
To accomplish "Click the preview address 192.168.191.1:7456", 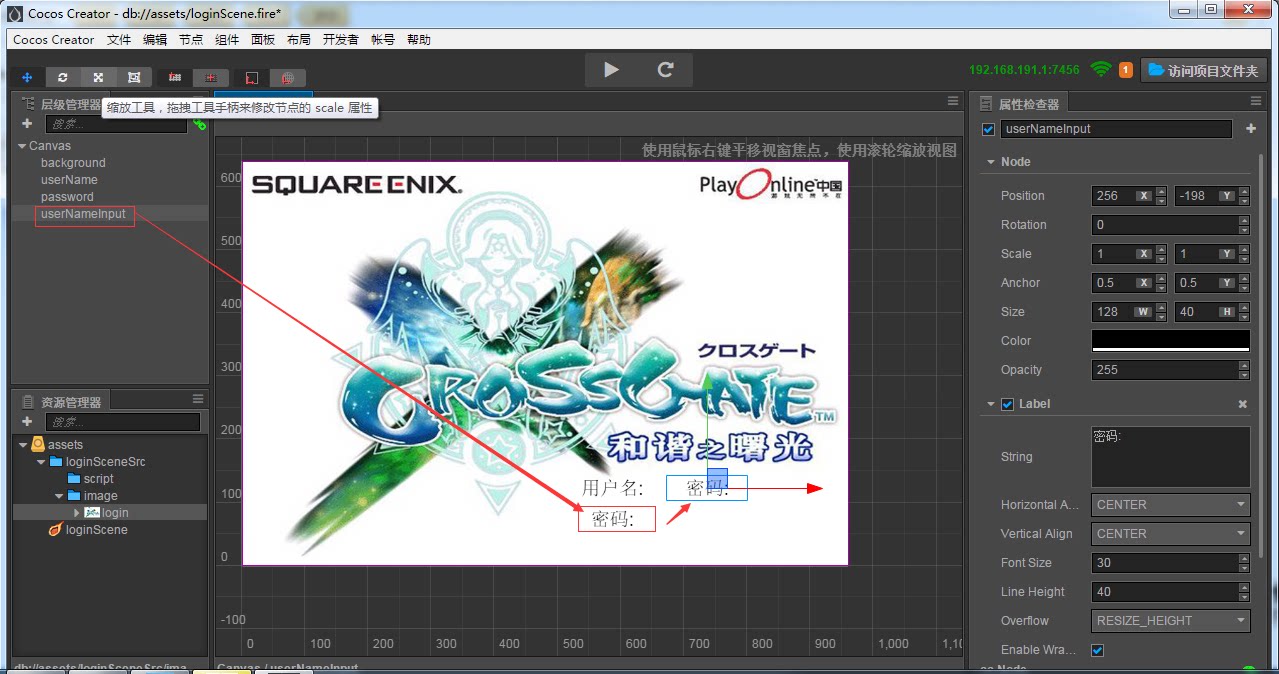I will [1024, 70].
